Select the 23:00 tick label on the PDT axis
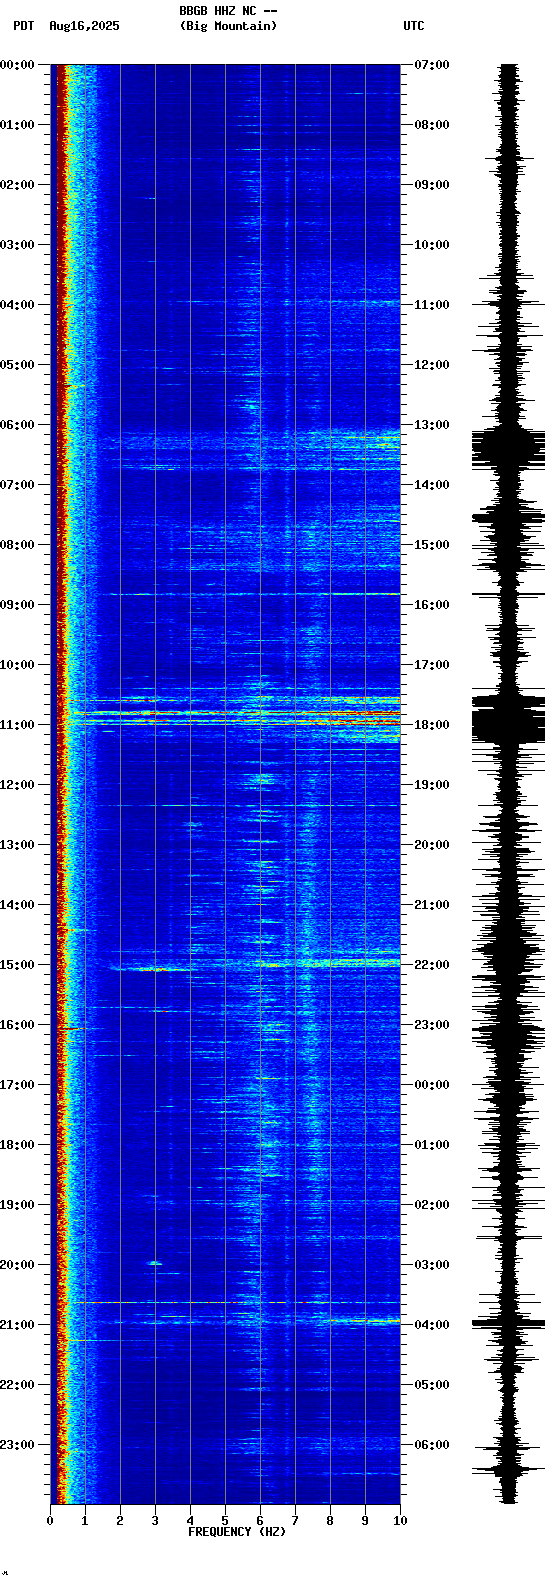This screenshot has width=552, height=1584. coord(17,1445)
